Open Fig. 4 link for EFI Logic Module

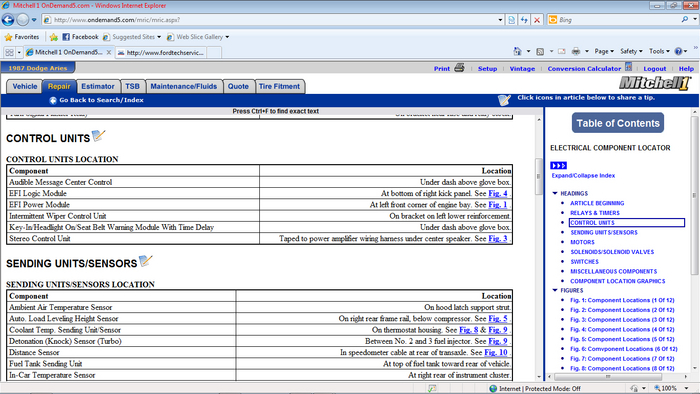pos(498,193)
